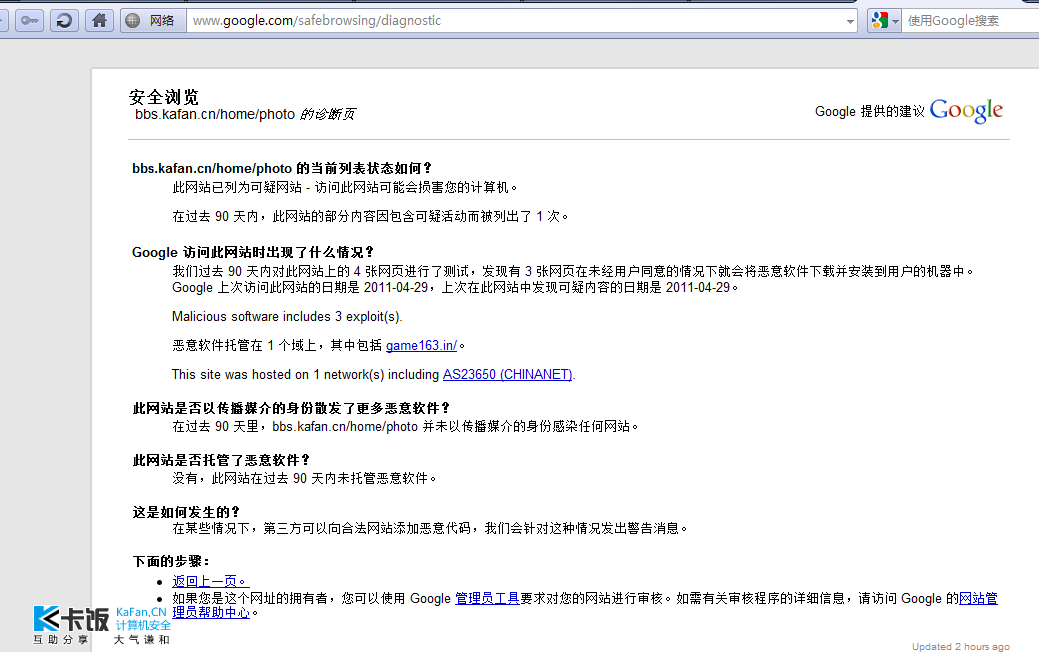Focus the 使用Google搜索 search box
This screenshot has height=652, width=1039.
971,21
